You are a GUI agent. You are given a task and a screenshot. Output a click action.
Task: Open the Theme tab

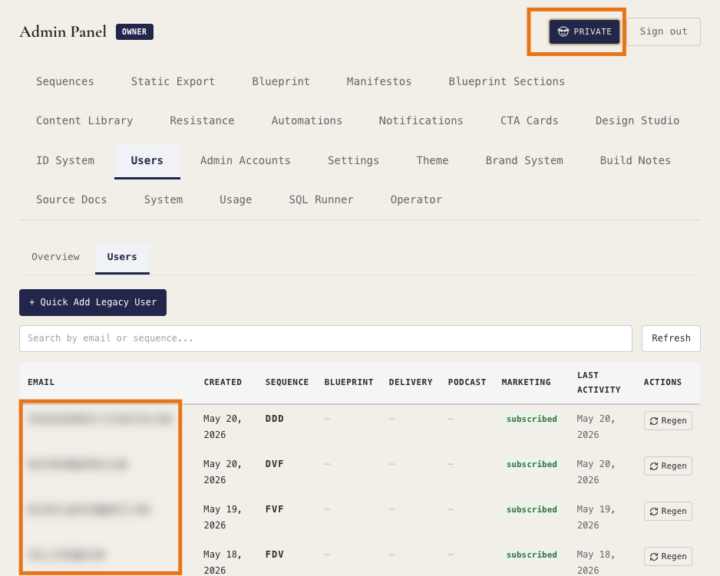coord(432,160)
